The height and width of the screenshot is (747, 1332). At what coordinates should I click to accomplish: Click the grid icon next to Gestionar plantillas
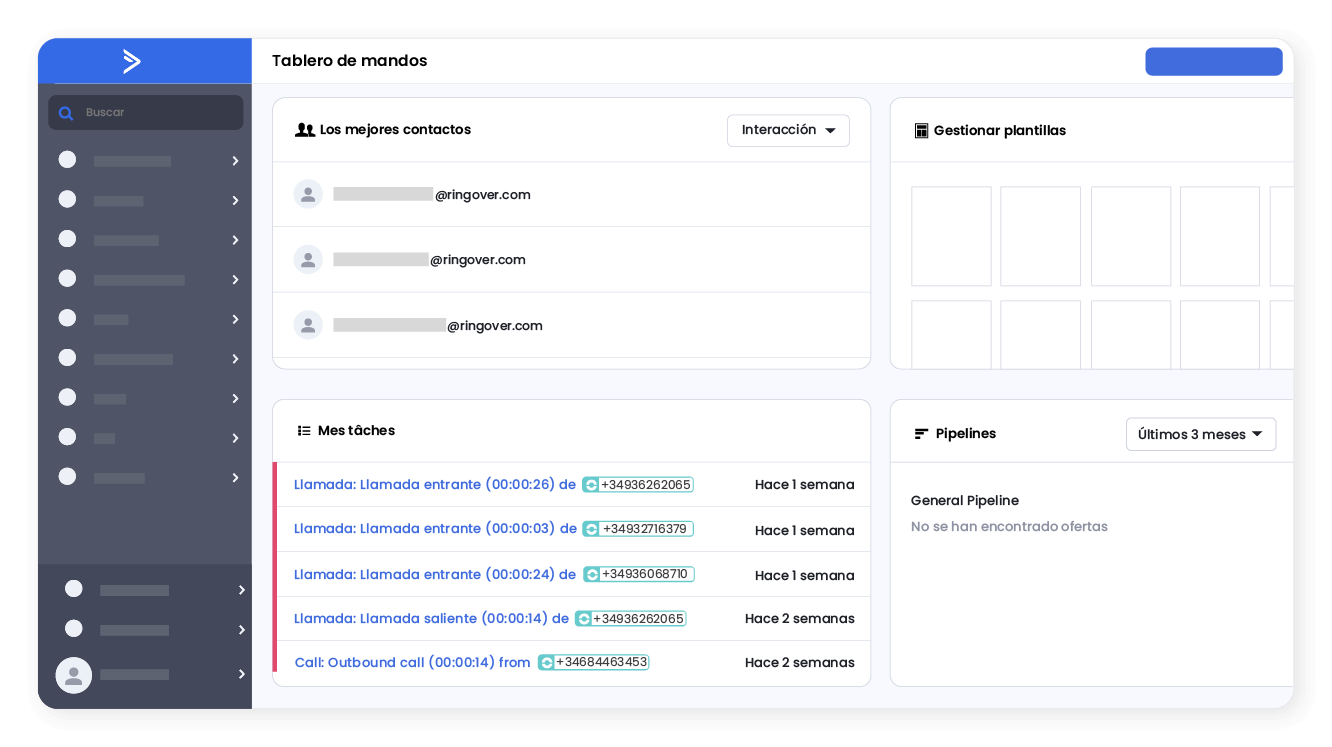[x=920, y=130]
